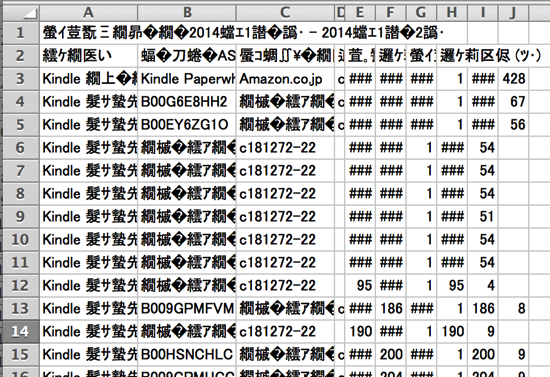550x377 pixels.
Task: Select column C header
Action: tap(285, 13)
